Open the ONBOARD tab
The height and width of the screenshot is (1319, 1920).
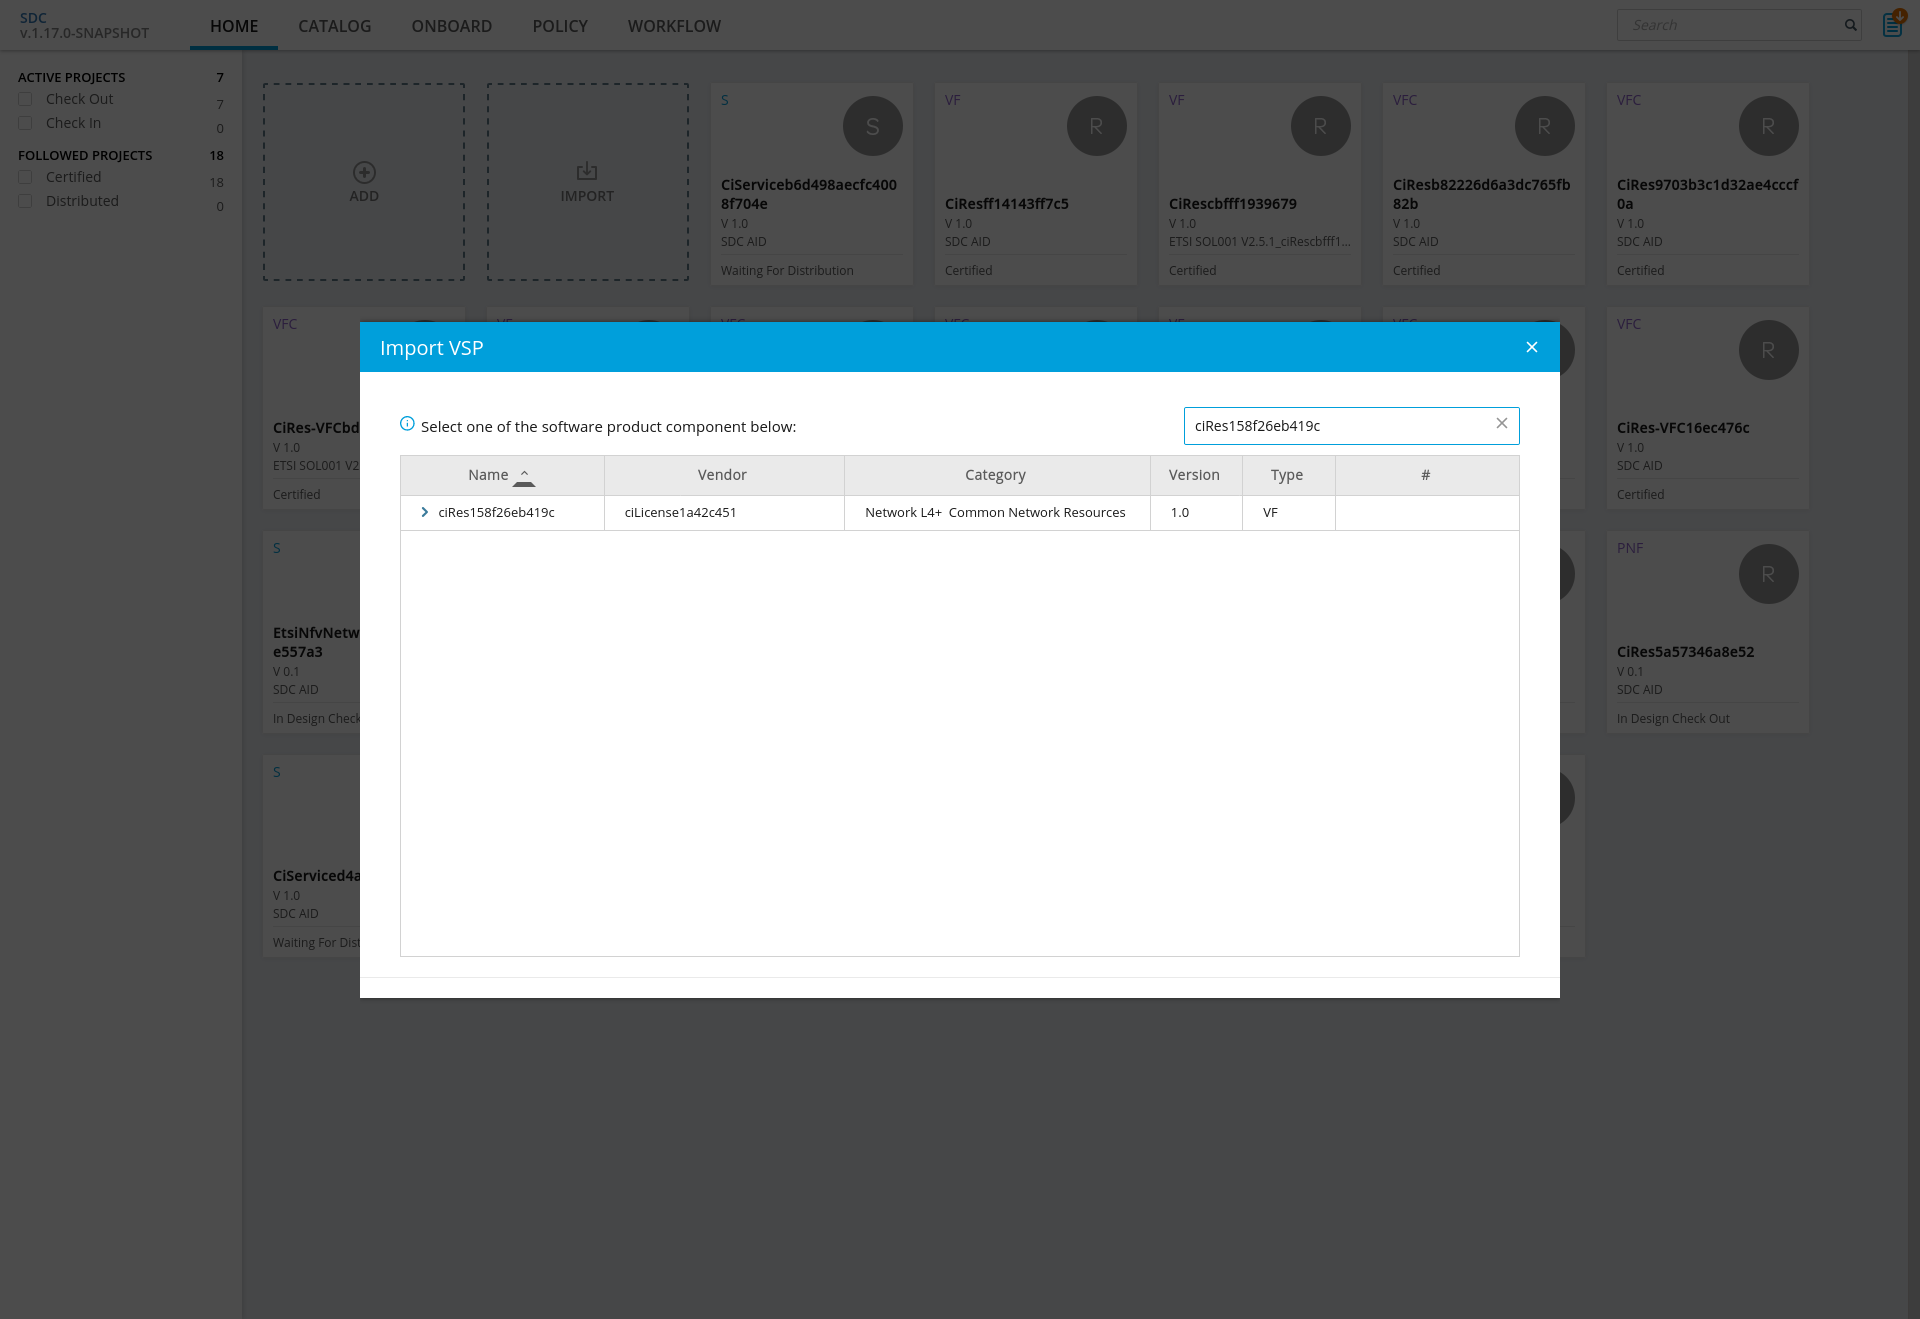coord(452,26)
